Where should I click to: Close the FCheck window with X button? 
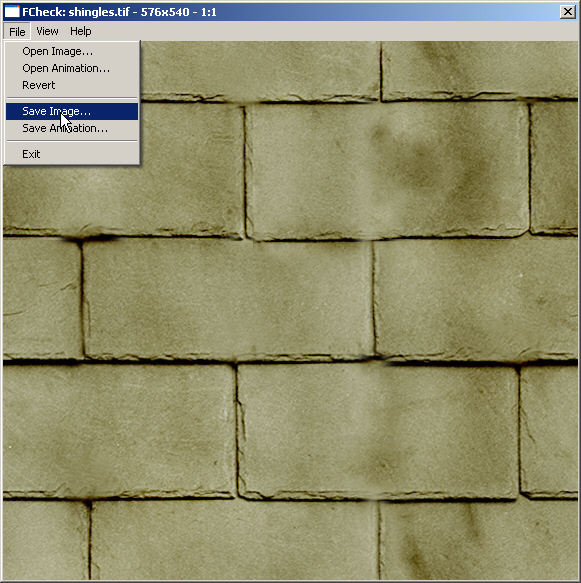tap(568, 12)
